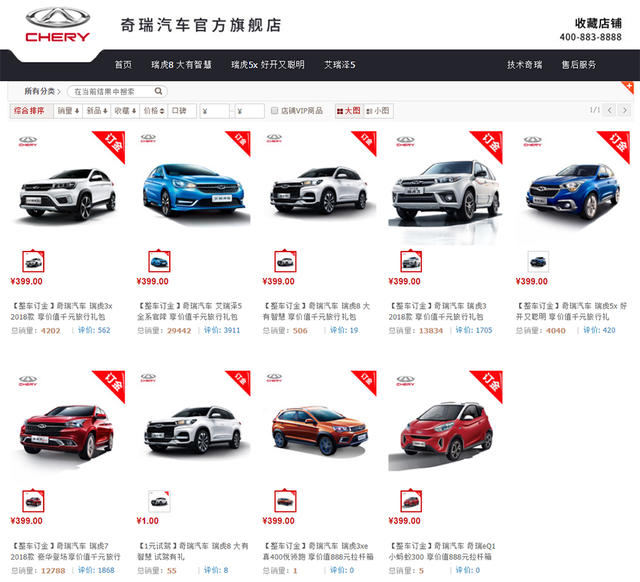640x582 pixels.
Task: Click the search magnifier icon
Action: coord(158,91)
